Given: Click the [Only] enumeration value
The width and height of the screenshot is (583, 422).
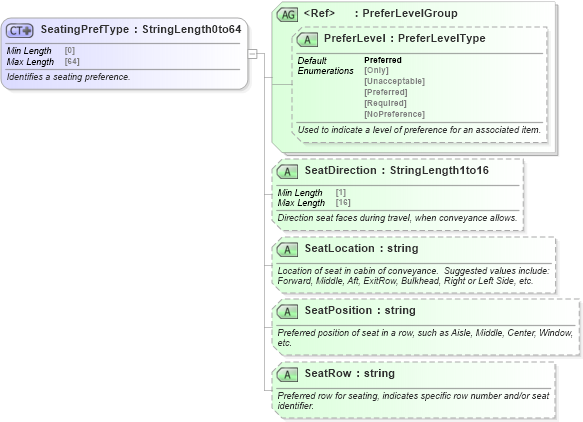Looking at the screenshot, I should 376,70.
